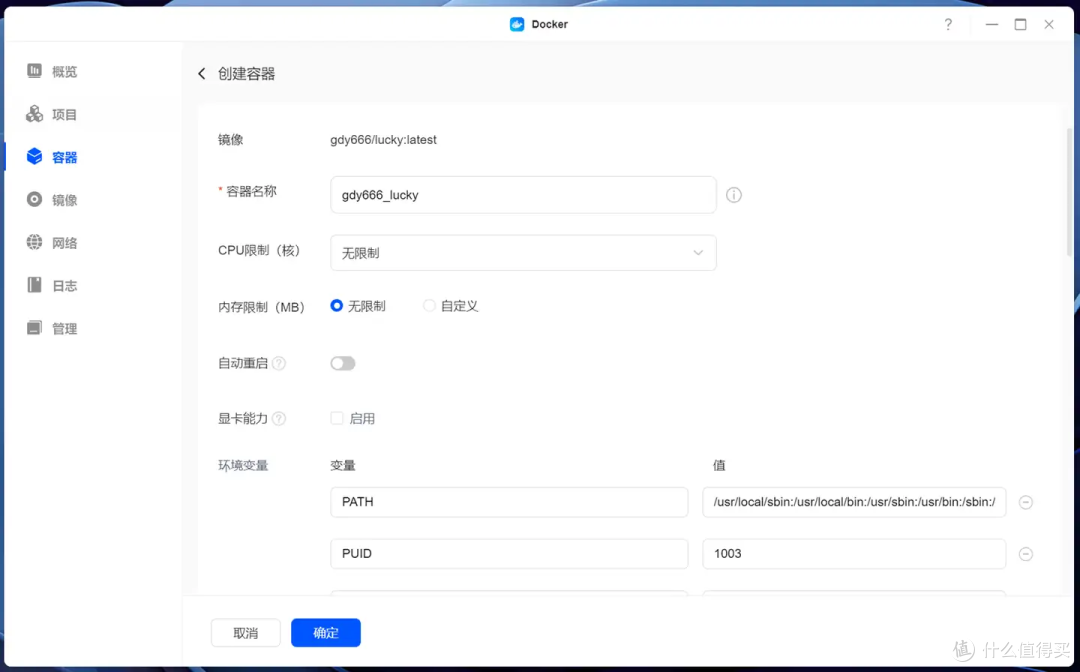The image size is (1080, 672).
Task: Open the CPU限制 dropdown
Action: click(523, 253)
